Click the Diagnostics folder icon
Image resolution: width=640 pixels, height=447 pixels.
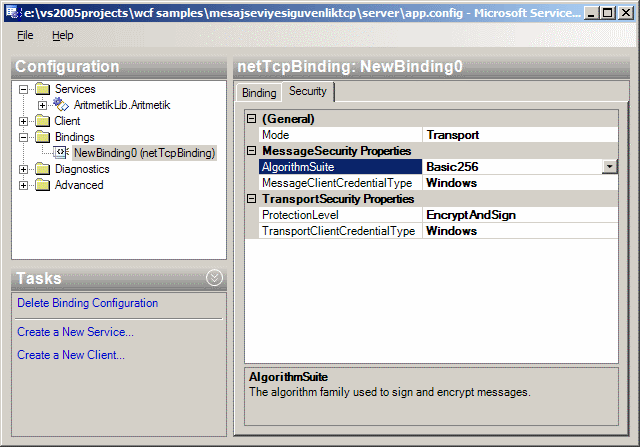pyautogui.click(x=43, y=169)
